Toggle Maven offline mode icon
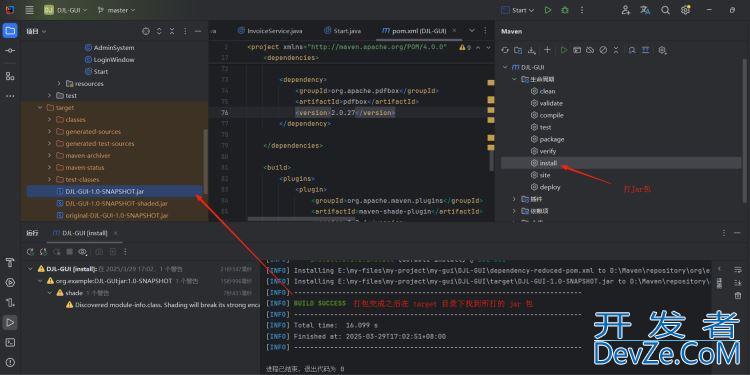 [590, 50]
